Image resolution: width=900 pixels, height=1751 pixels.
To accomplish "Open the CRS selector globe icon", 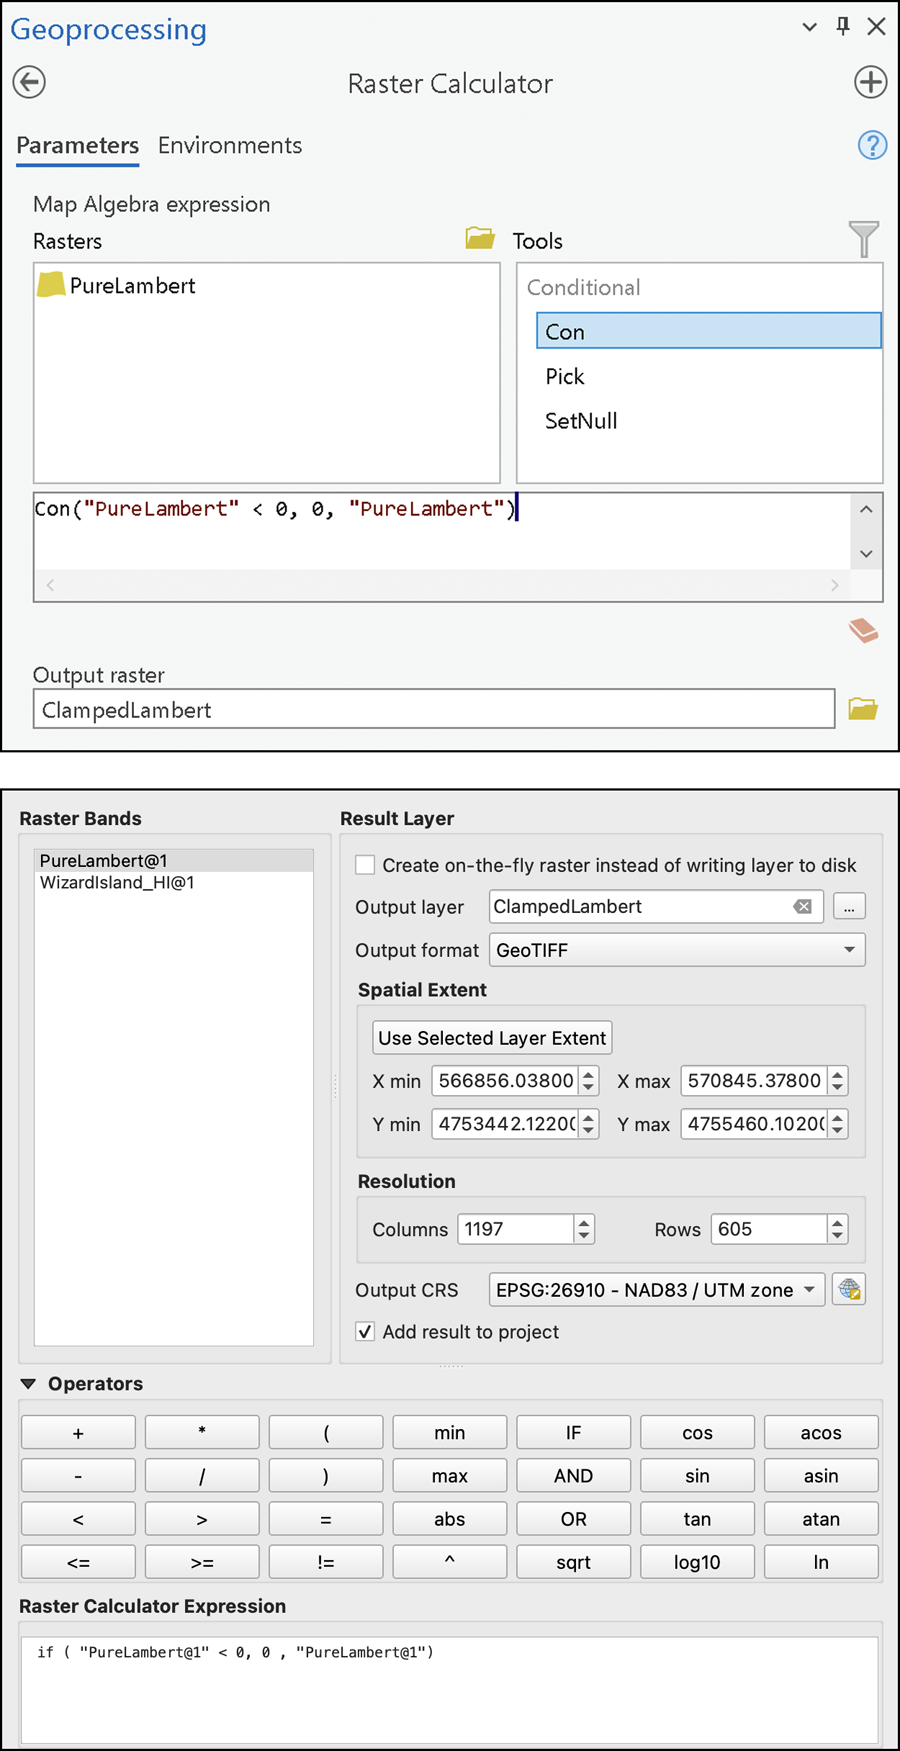I will pyautogui.click(x=849, y=1290).
